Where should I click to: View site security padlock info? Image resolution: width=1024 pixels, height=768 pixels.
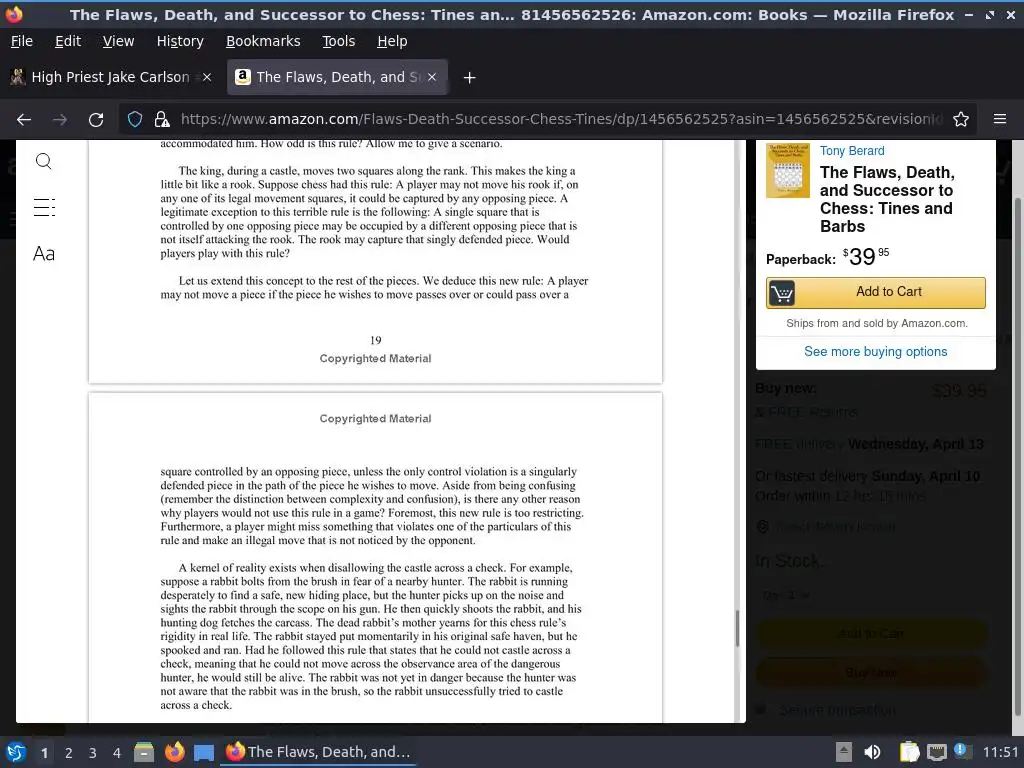[162, 120]
